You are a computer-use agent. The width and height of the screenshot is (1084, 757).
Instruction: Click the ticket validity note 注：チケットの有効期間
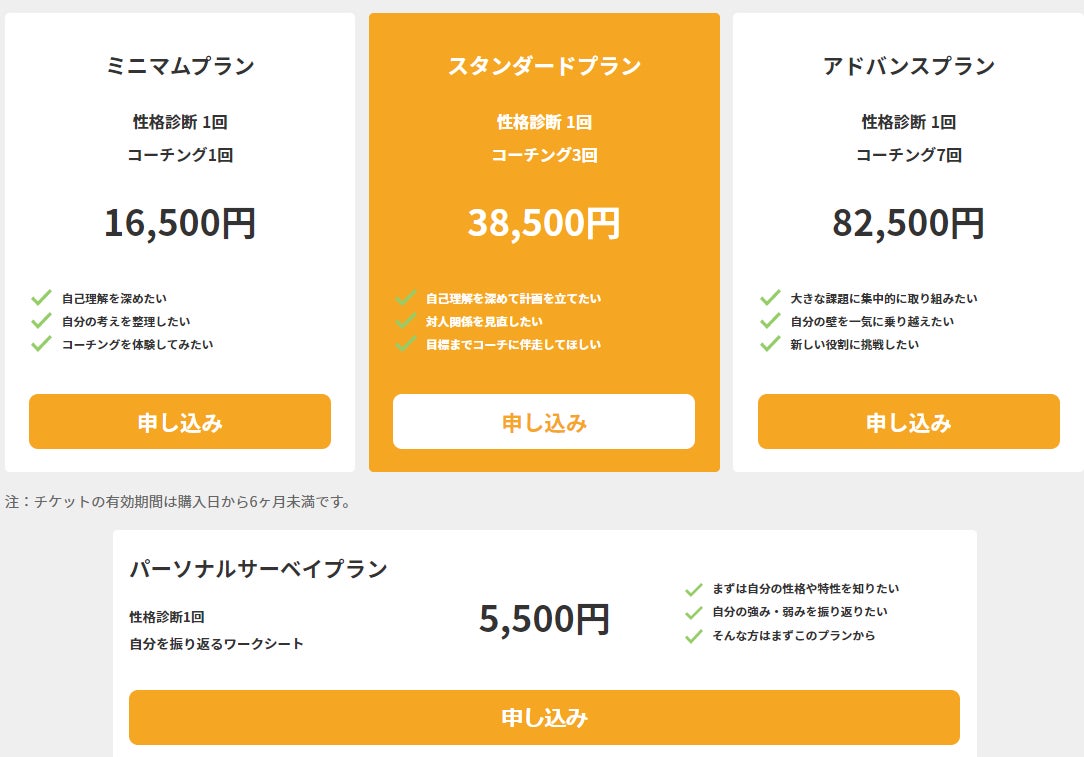point(179,502)
